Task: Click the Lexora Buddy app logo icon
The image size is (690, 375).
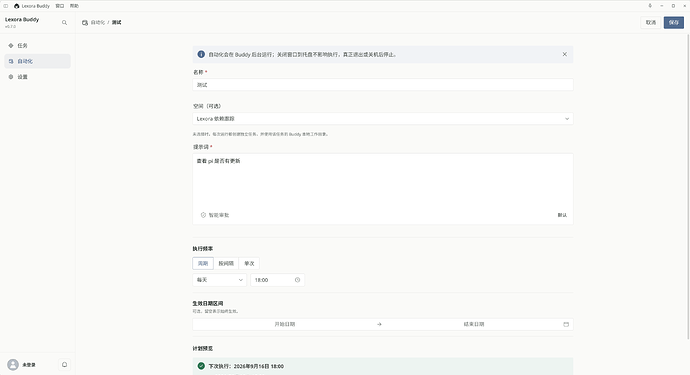Action: point(17,6)
